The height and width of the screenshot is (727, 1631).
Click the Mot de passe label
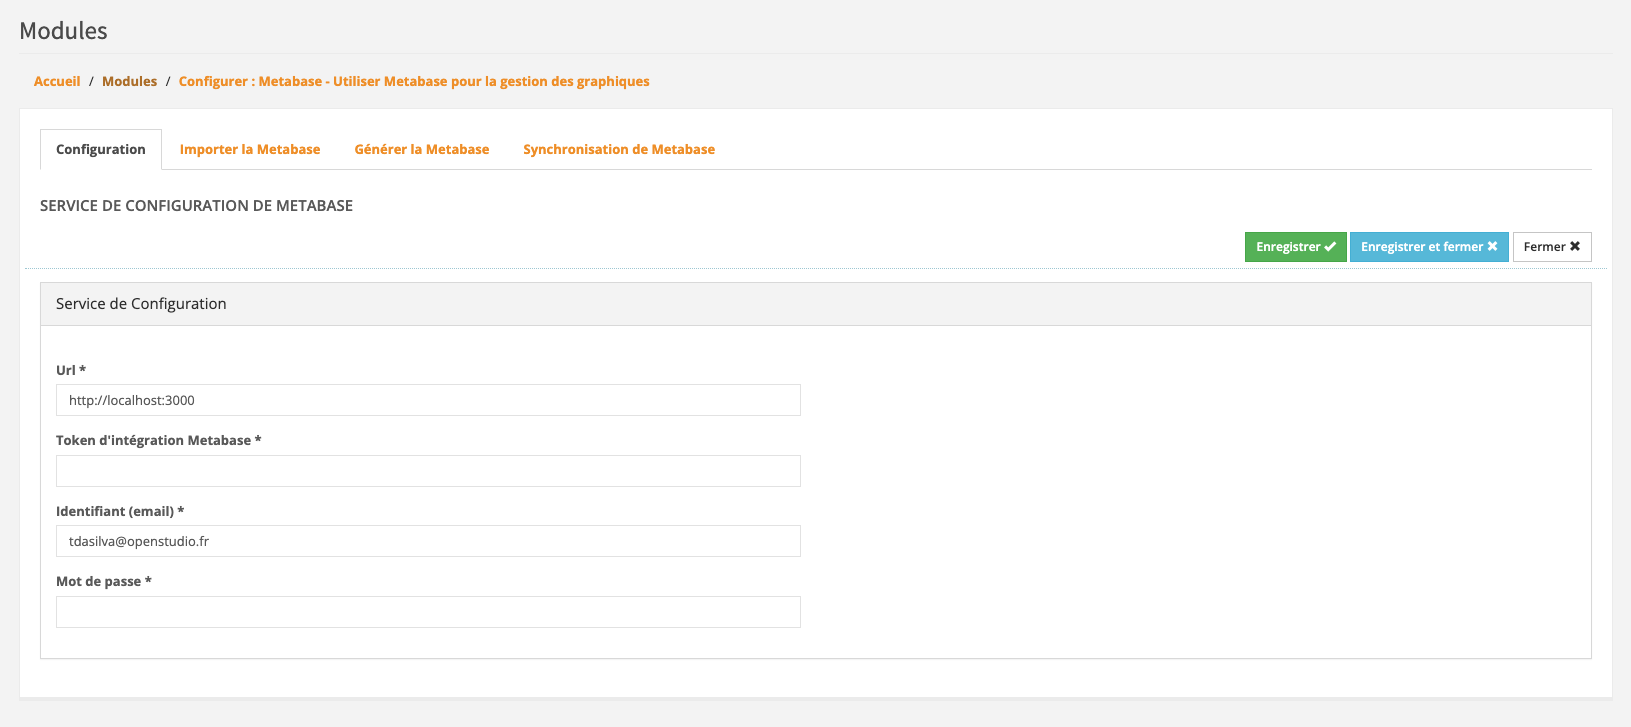tap(103, 581)
